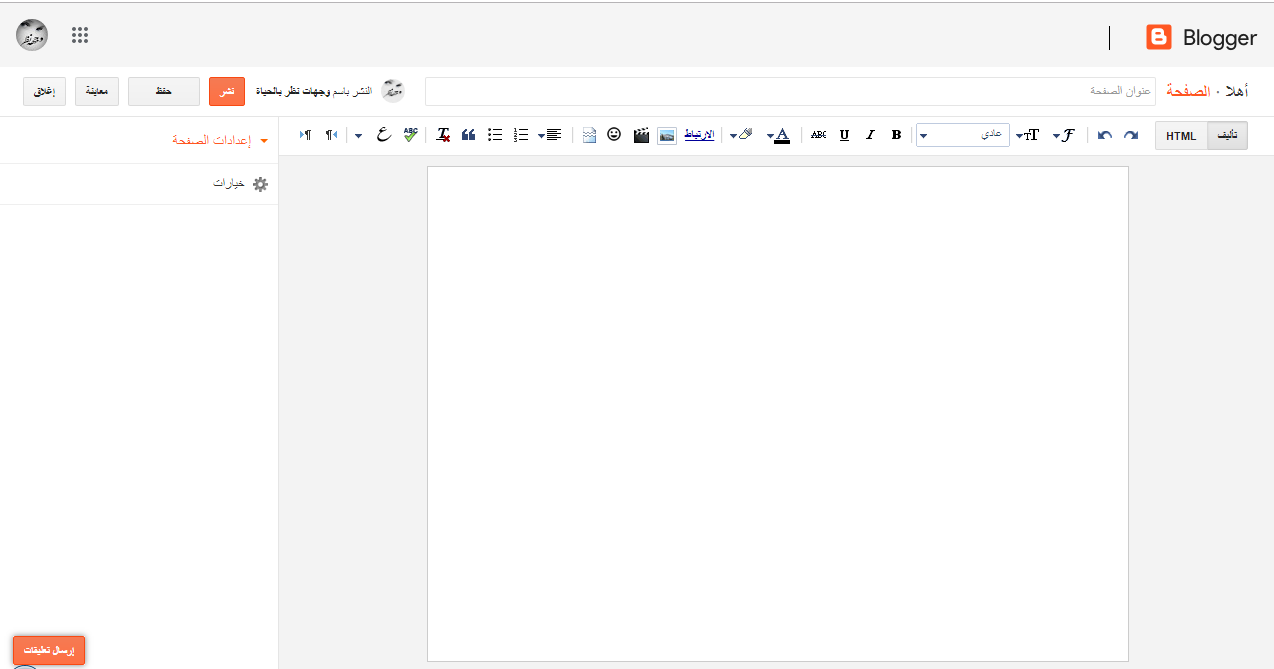Click the quote block icon
The image size is (1274, 669).
pyautogui.click(x=468, y=135)
